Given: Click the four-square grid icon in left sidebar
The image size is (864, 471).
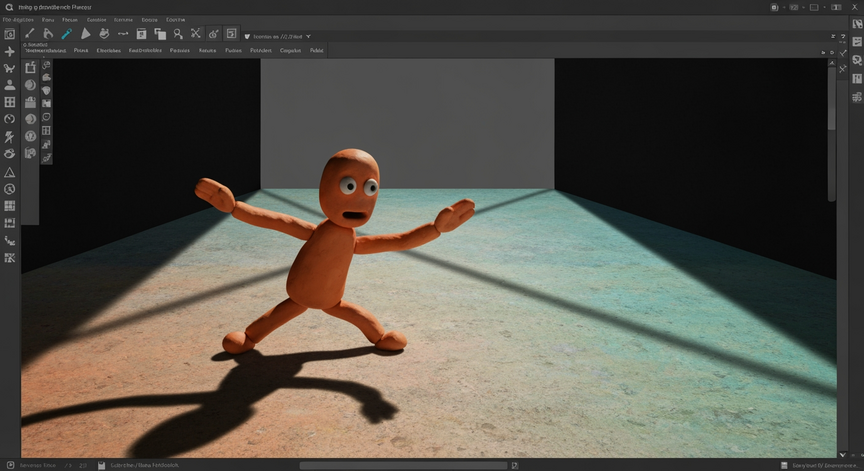Looking at the screenshot, I should pos(9,102).
